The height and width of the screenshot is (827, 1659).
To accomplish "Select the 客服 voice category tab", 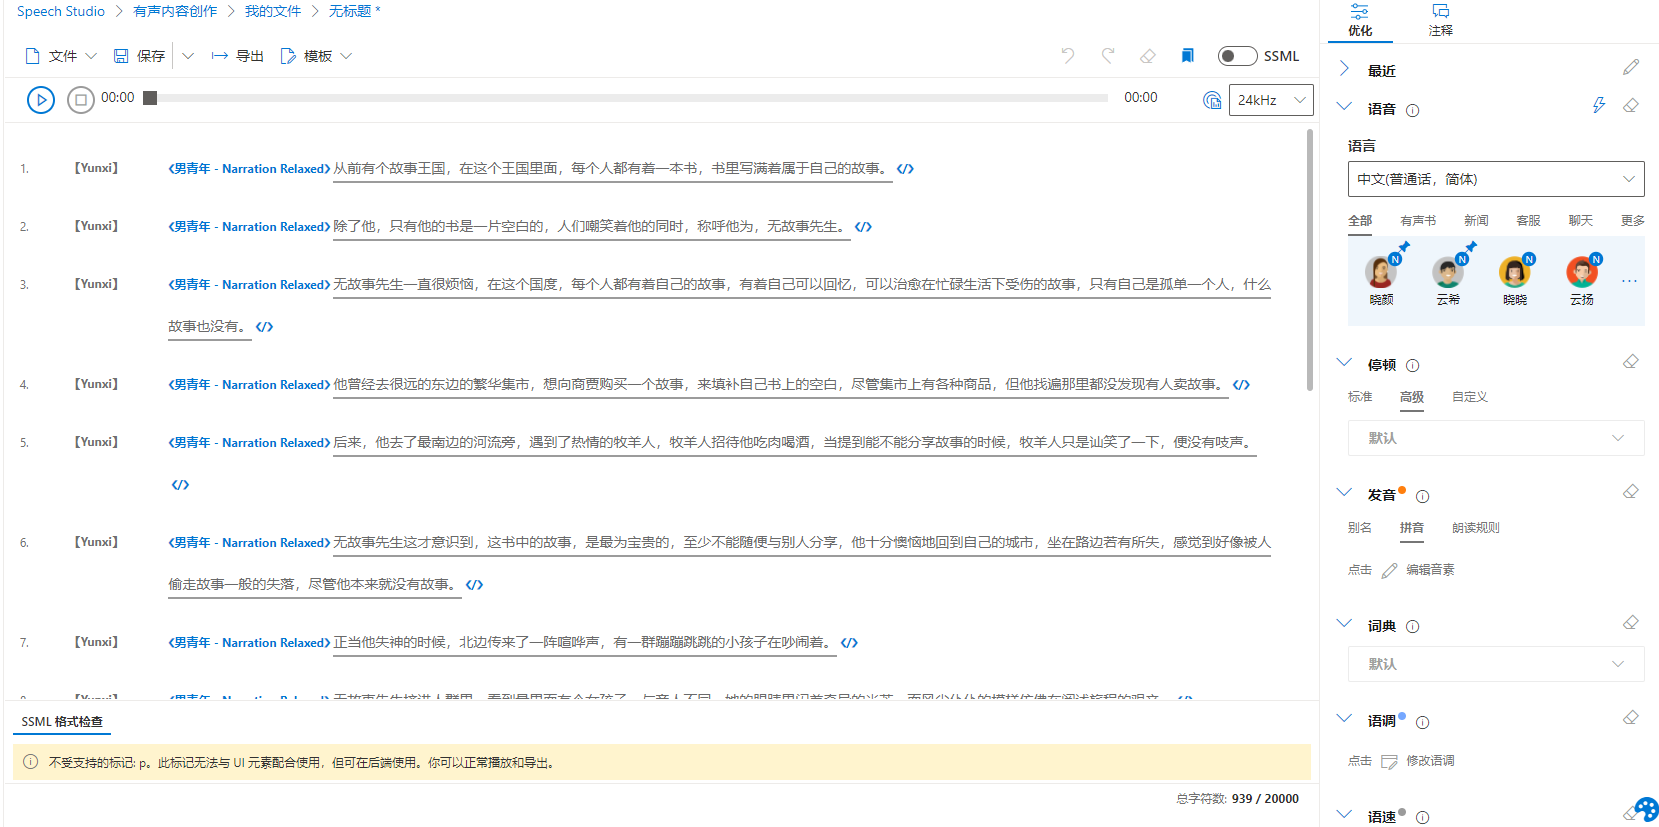I will (1528, 221).
